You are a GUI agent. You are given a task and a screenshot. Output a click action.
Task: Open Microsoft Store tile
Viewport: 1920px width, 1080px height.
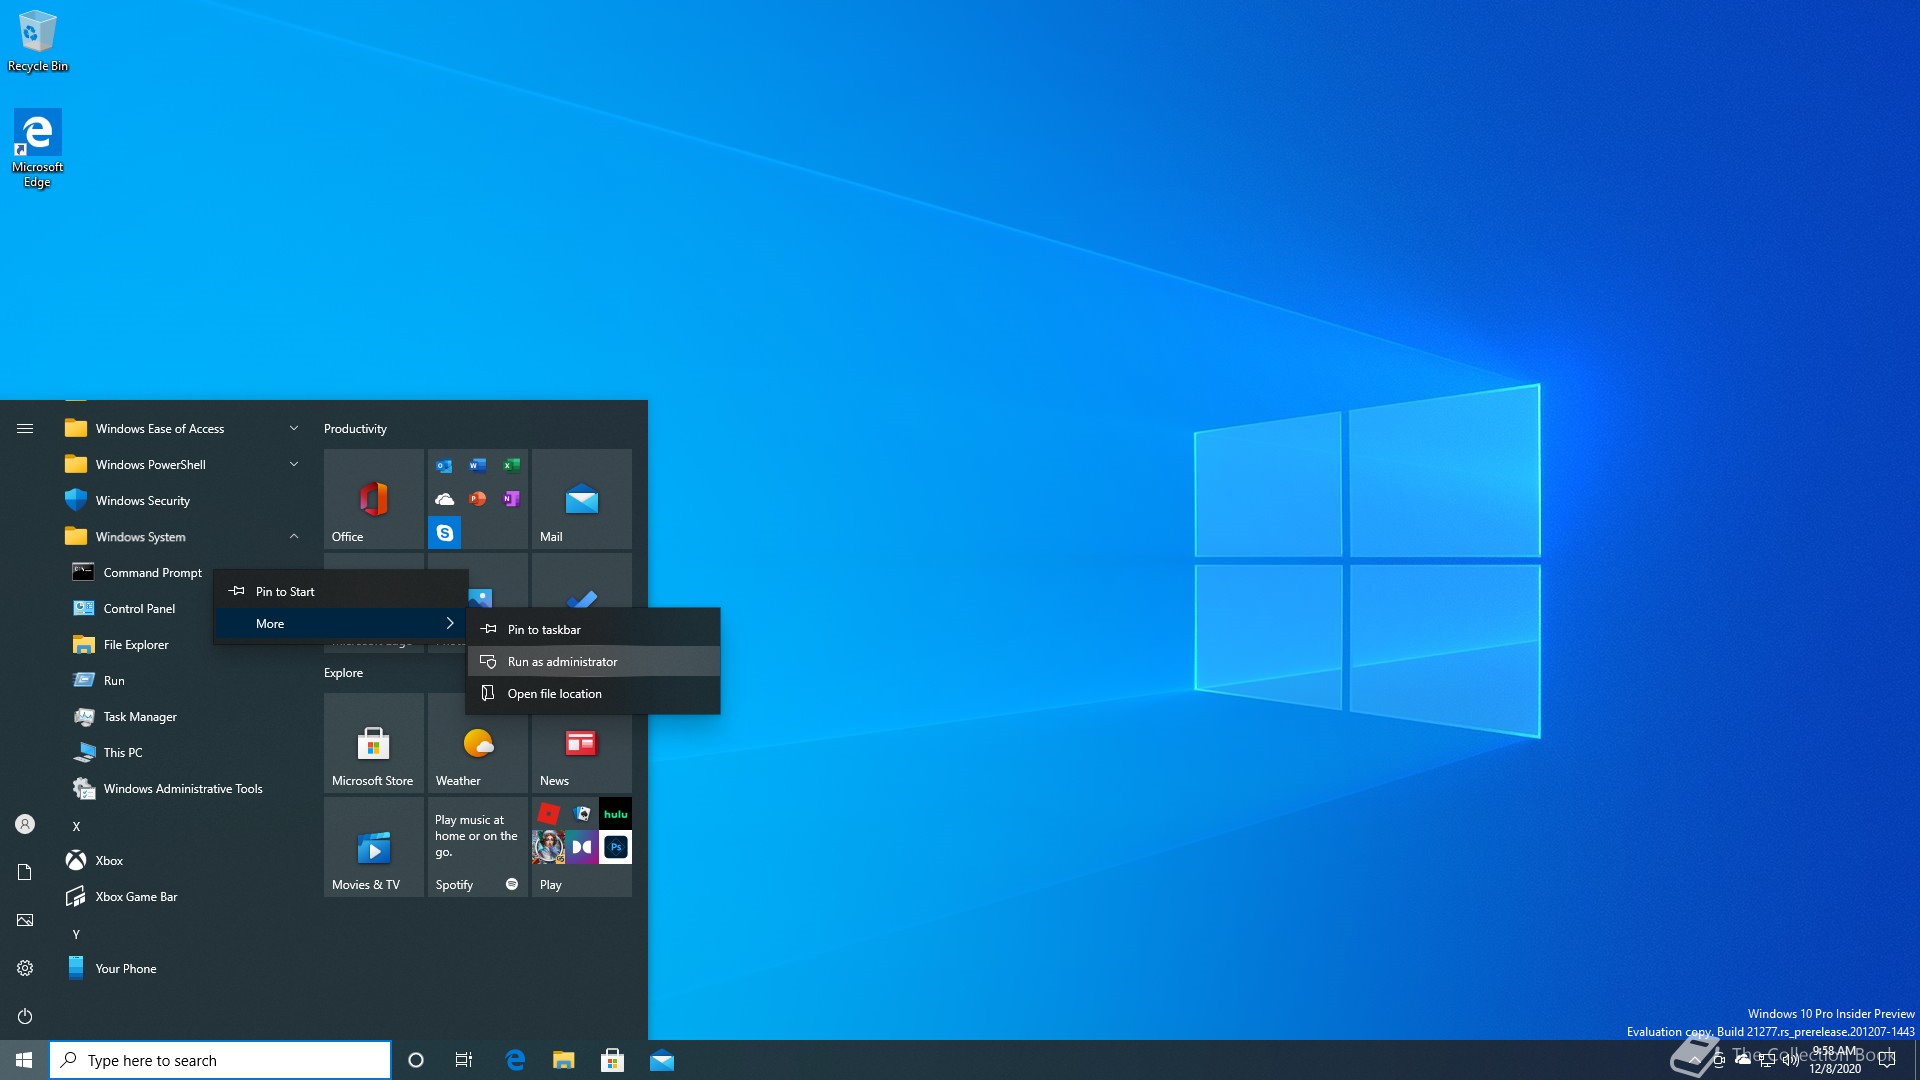[x=373, y=742]
